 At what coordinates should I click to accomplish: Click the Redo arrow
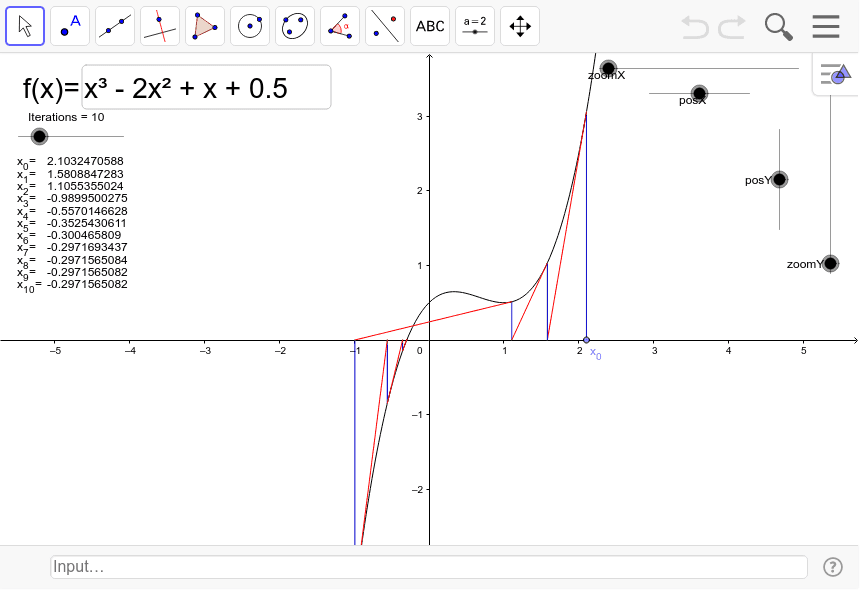click(x=733, y=26)
